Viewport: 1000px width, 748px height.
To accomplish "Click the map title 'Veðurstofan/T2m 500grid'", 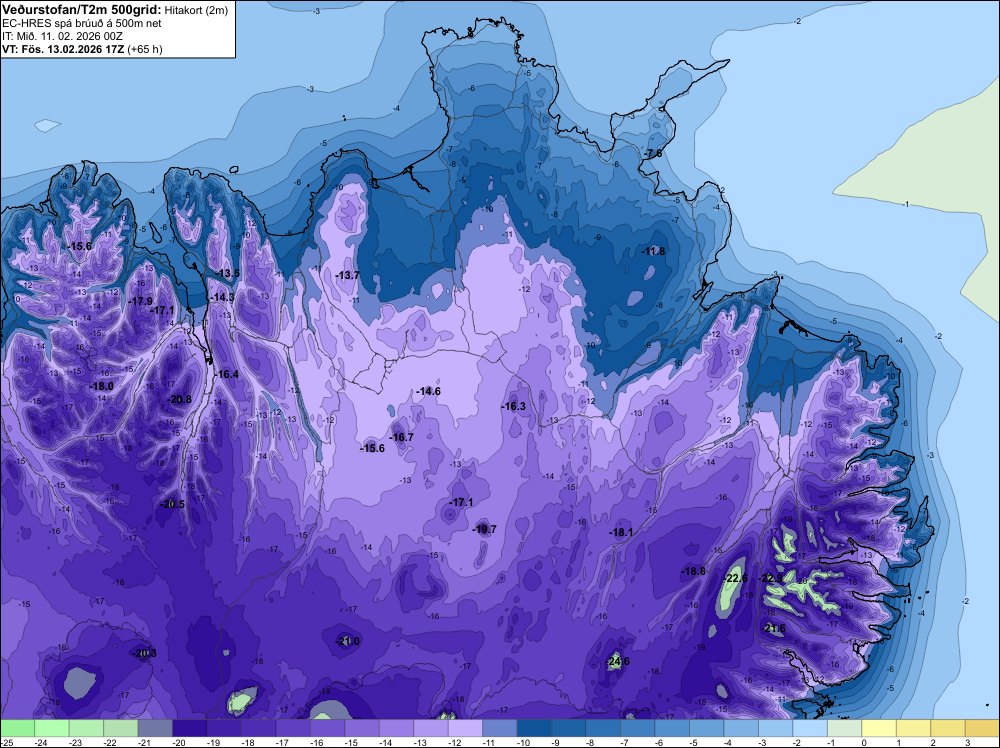I will (82, 10).
